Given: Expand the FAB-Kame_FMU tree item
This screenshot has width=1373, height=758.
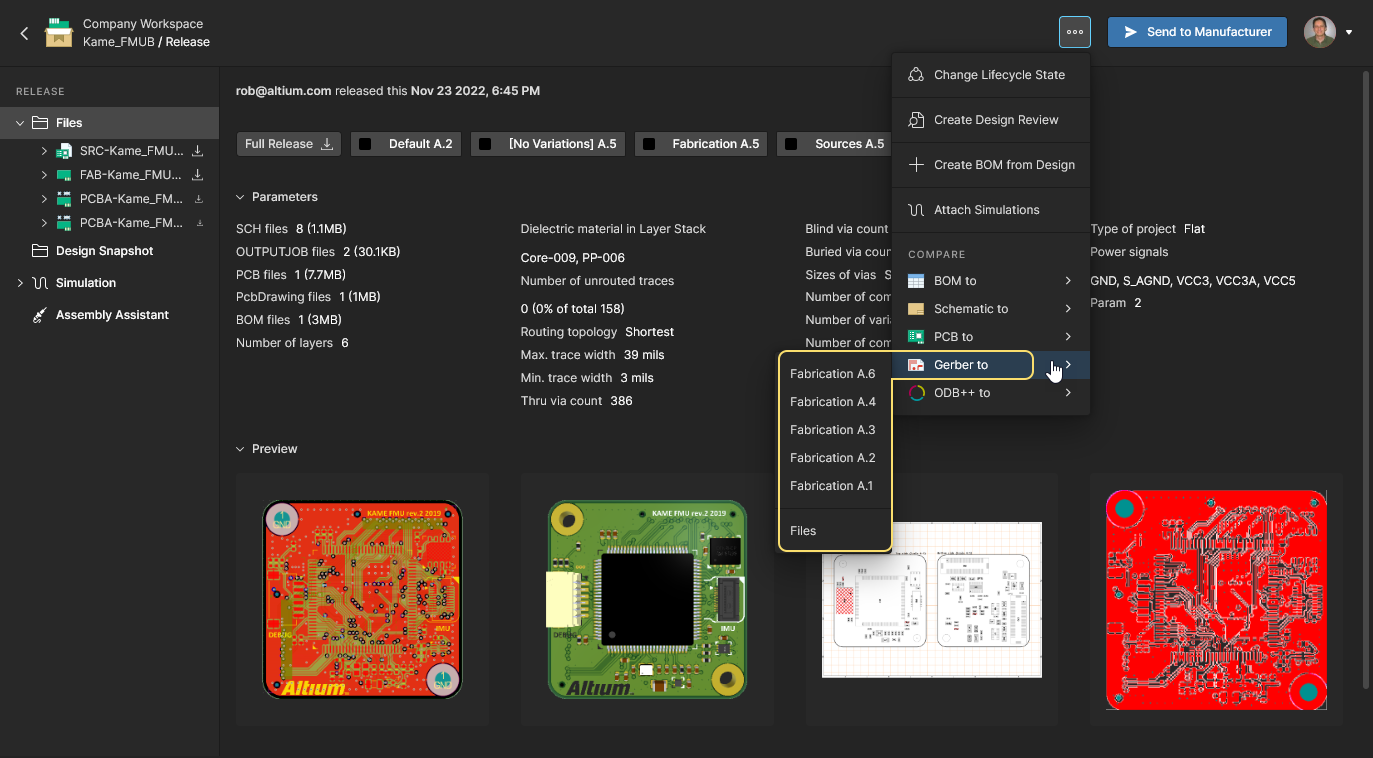Looking at the screenshot, I should [x=44, y=175].
